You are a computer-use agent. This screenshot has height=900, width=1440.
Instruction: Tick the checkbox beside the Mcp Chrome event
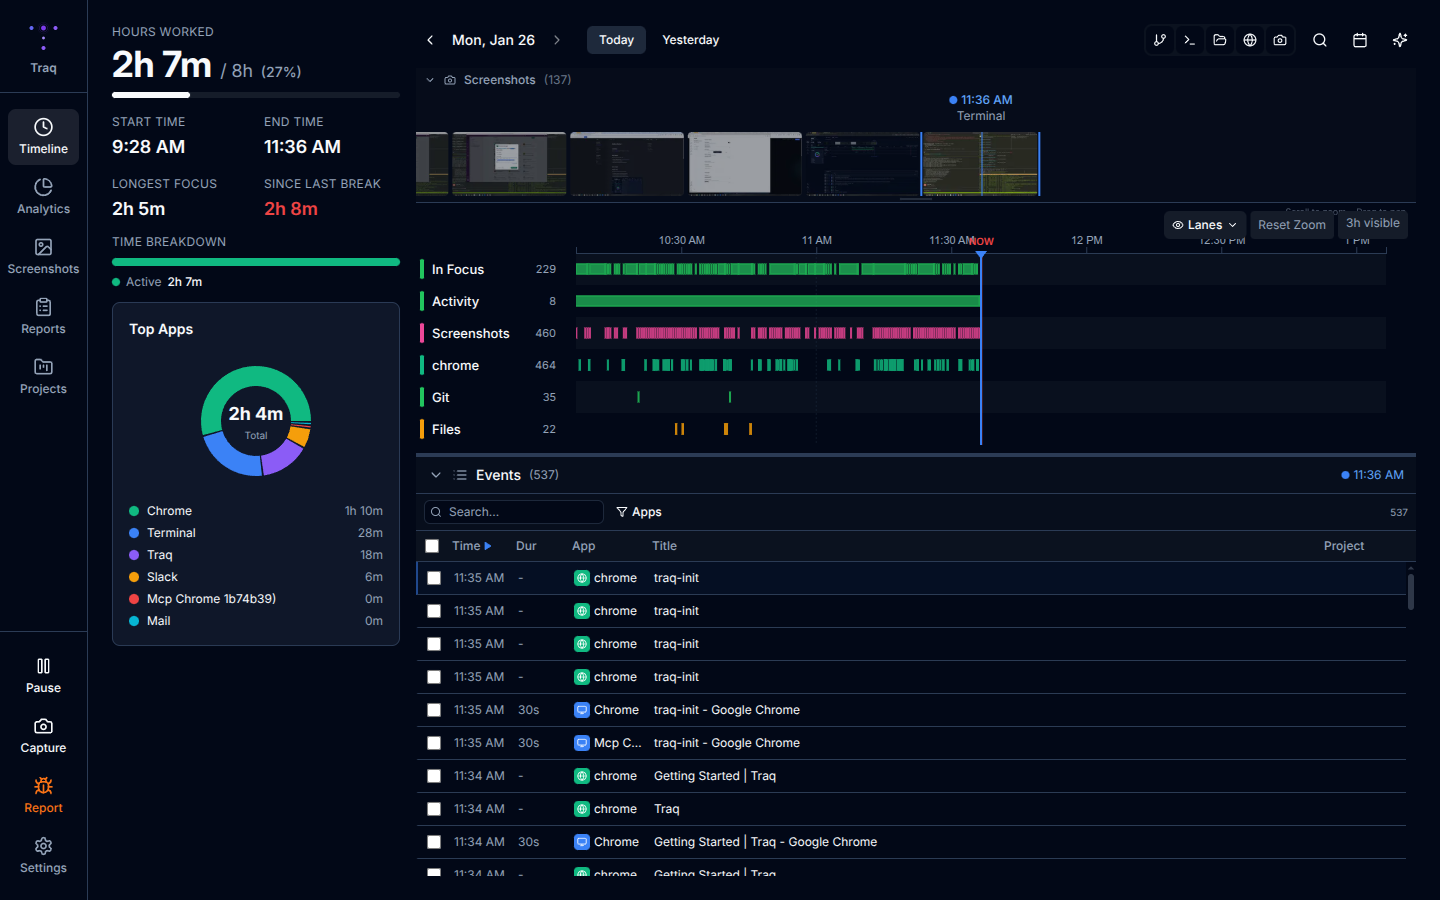click(x=432, y=743)
